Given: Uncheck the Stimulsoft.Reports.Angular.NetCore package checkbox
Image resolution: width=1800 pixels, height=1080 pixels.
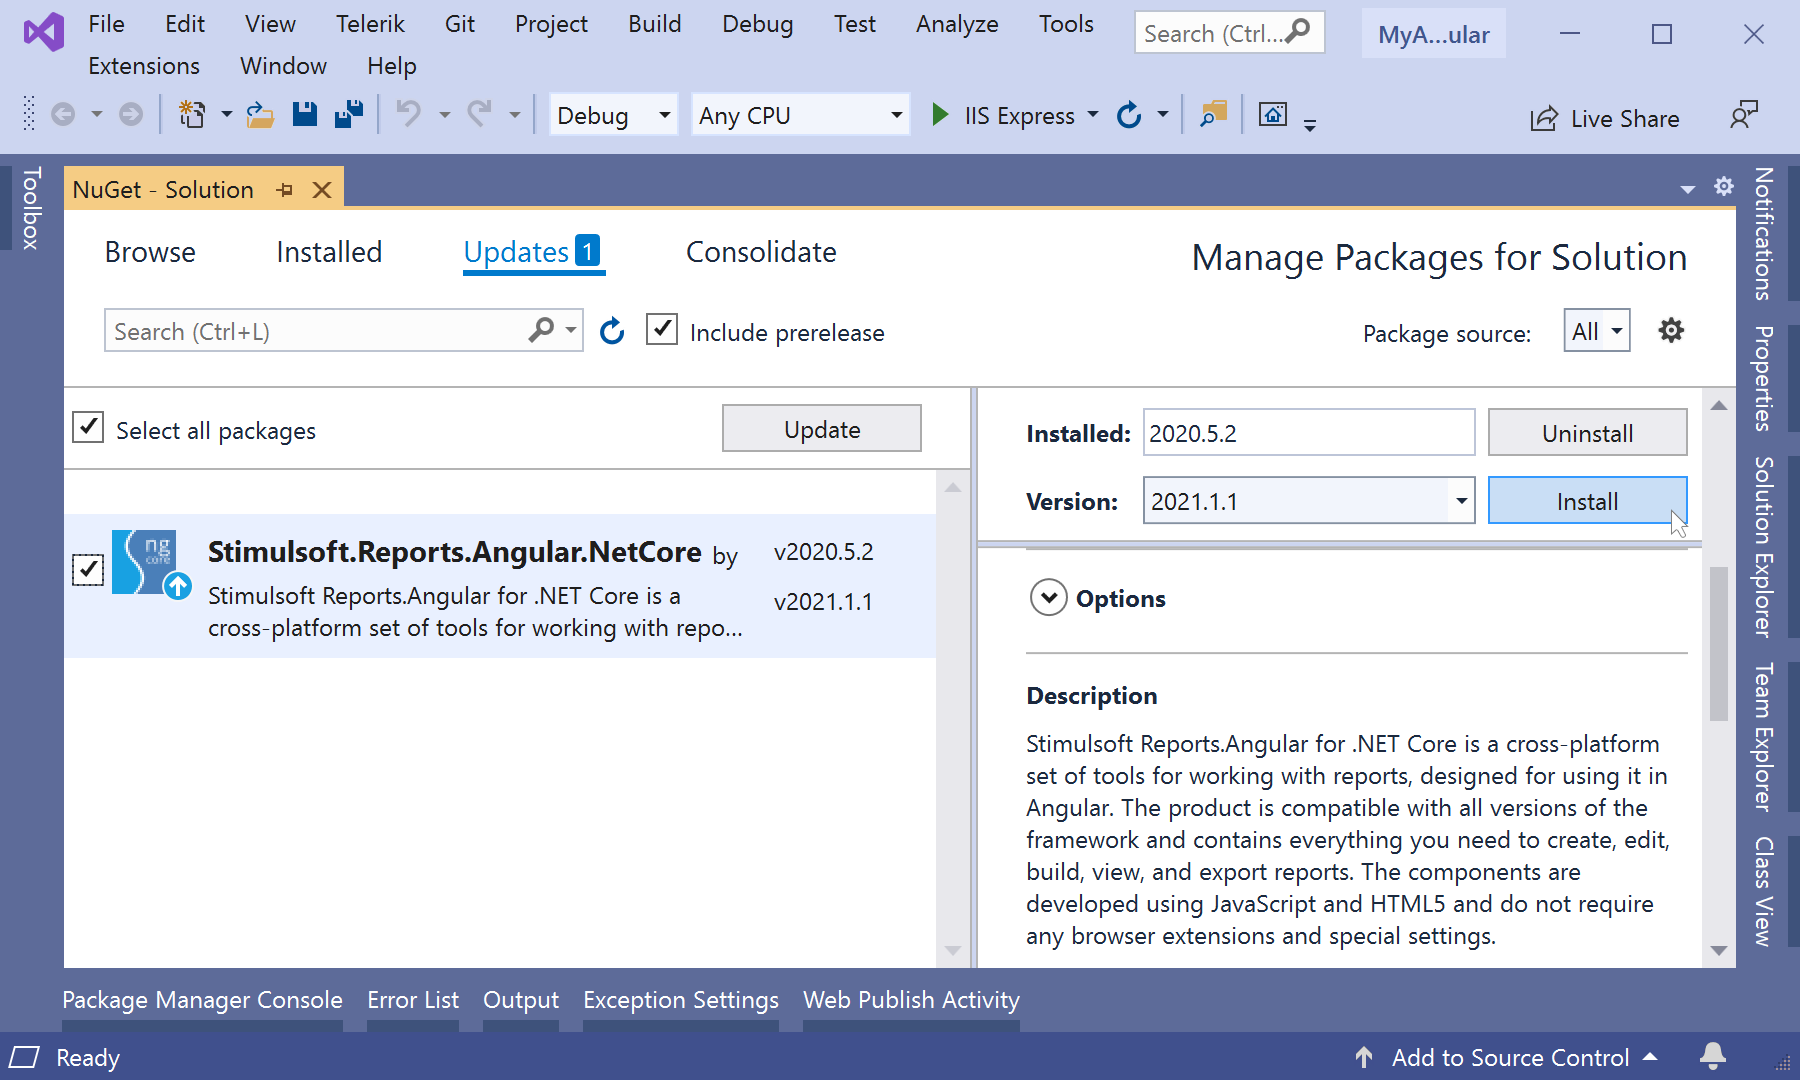Looking at the screenshot, I should 88,570.
